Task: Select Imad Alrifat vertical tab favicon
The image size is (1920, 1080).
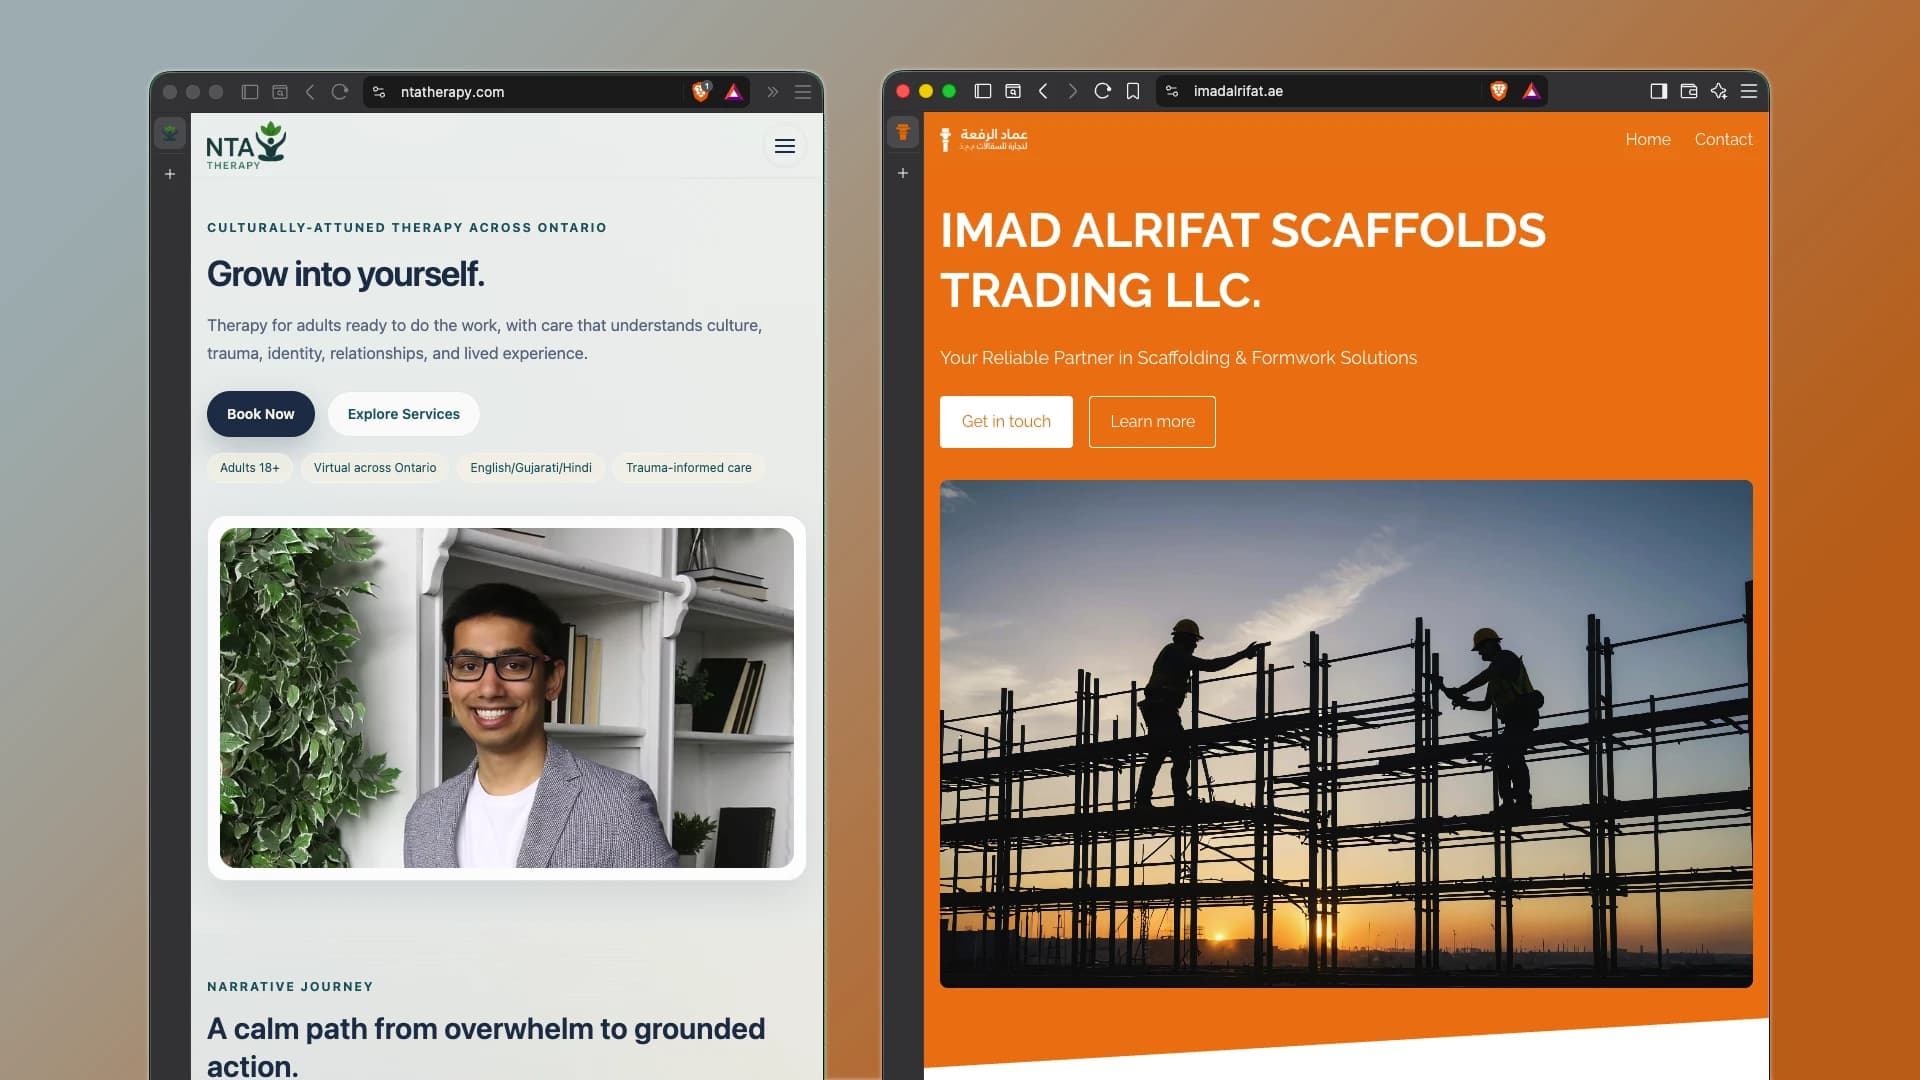Action: 903,132
